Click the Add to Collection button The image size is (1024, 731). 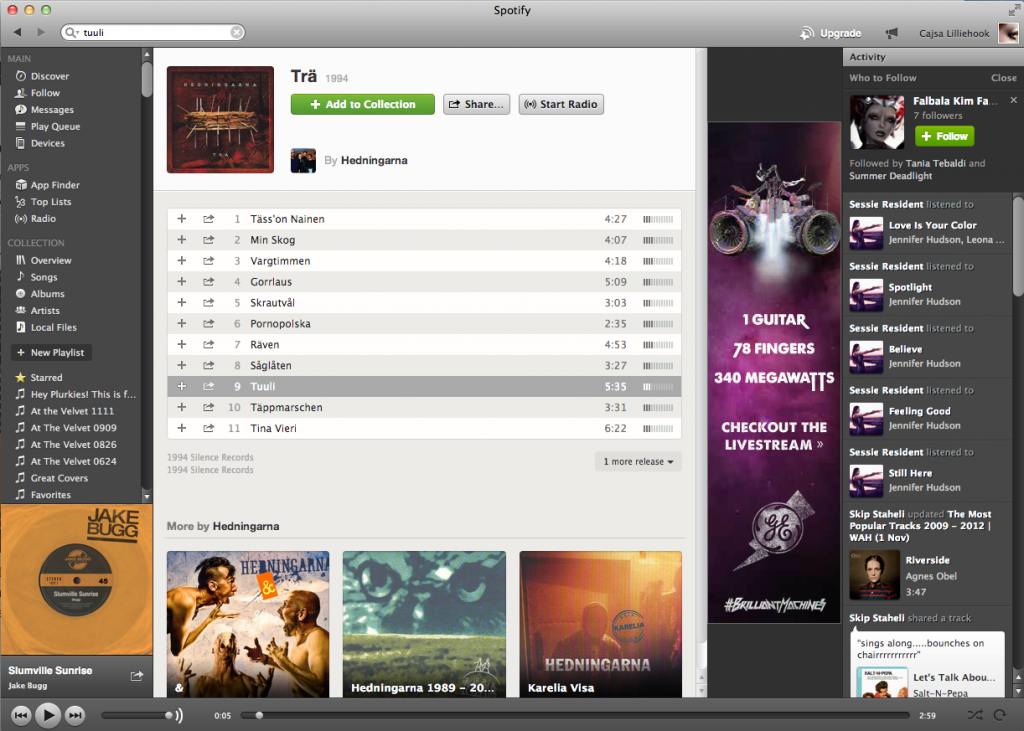click(362, 104)
